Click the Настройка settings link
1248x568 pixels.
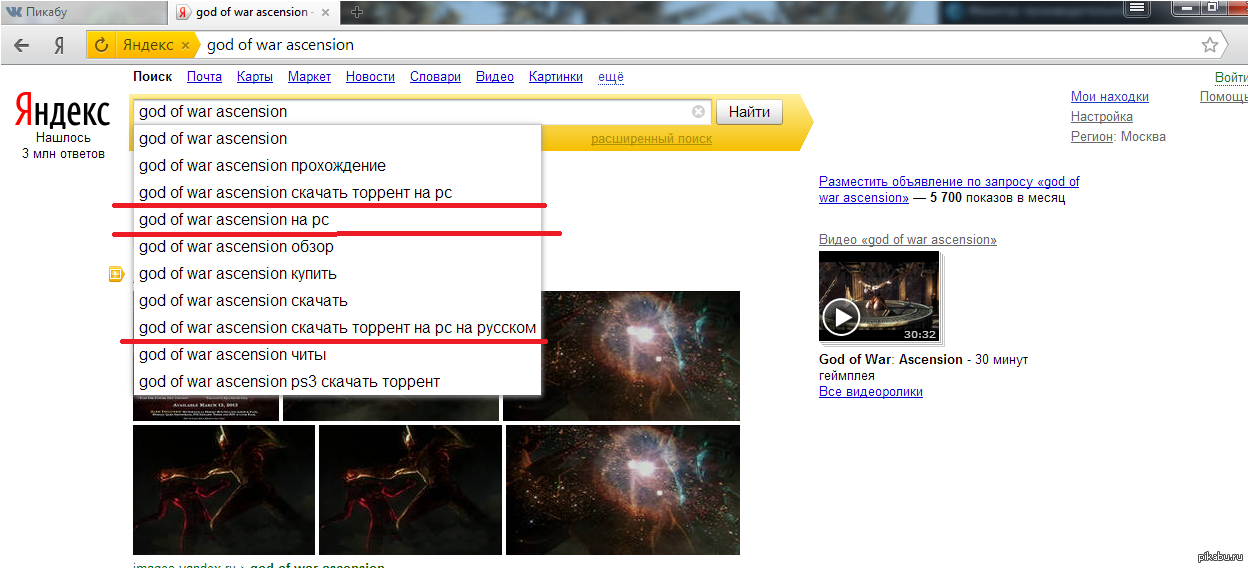[1101, 117]
